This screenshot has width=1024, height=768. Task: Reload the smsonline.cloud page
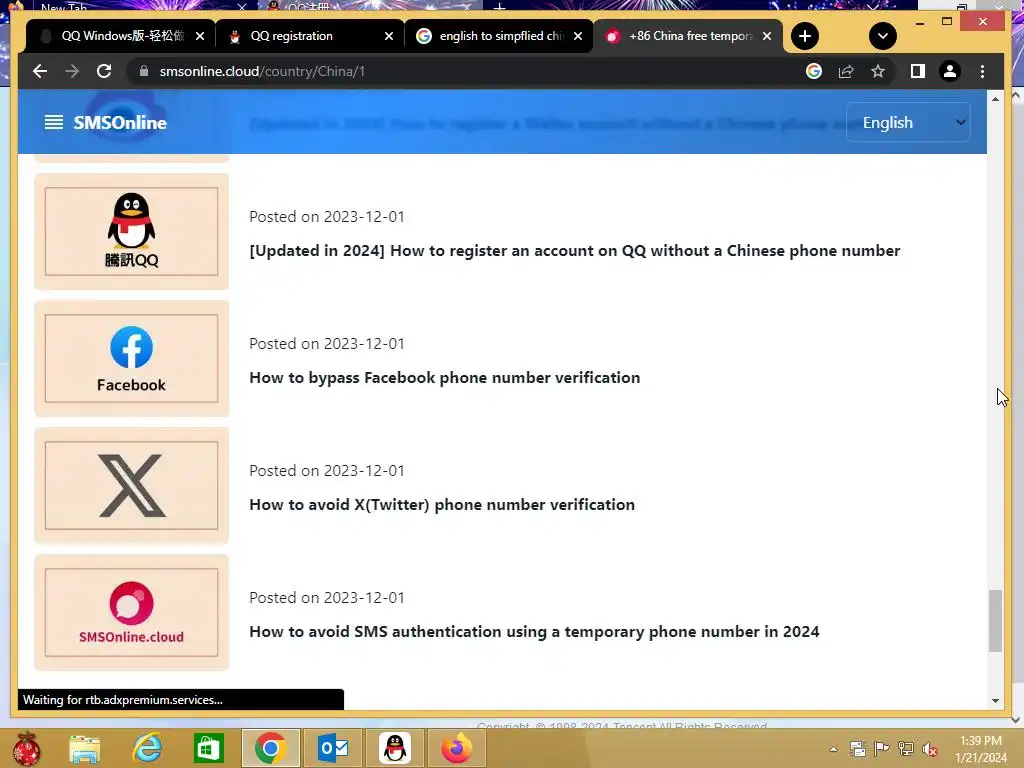point(104,71)
